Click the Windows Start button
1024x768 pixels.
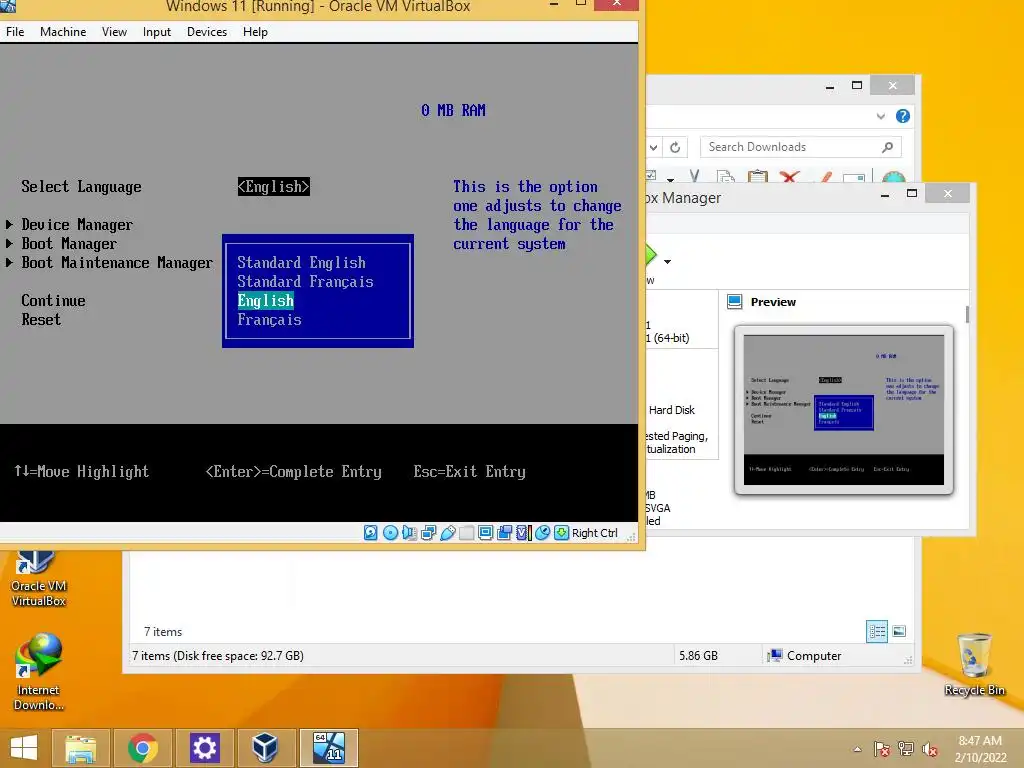[24, 748]
